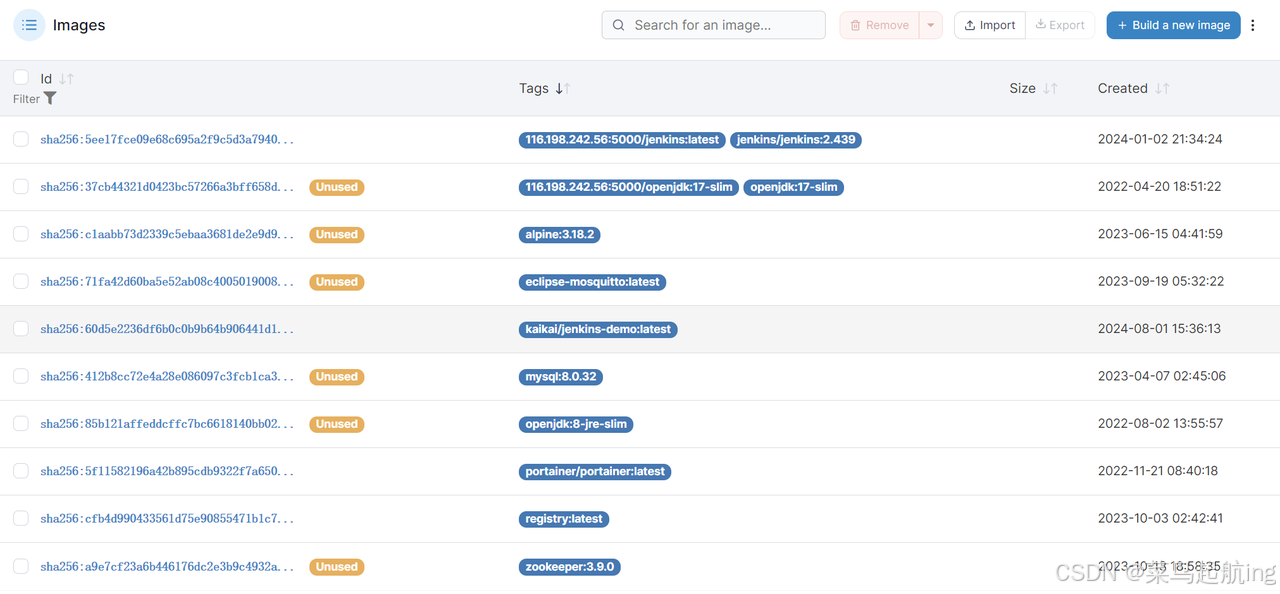Click the mysql:8.0.32 tag badge
1280x594 pixels.
561,377
